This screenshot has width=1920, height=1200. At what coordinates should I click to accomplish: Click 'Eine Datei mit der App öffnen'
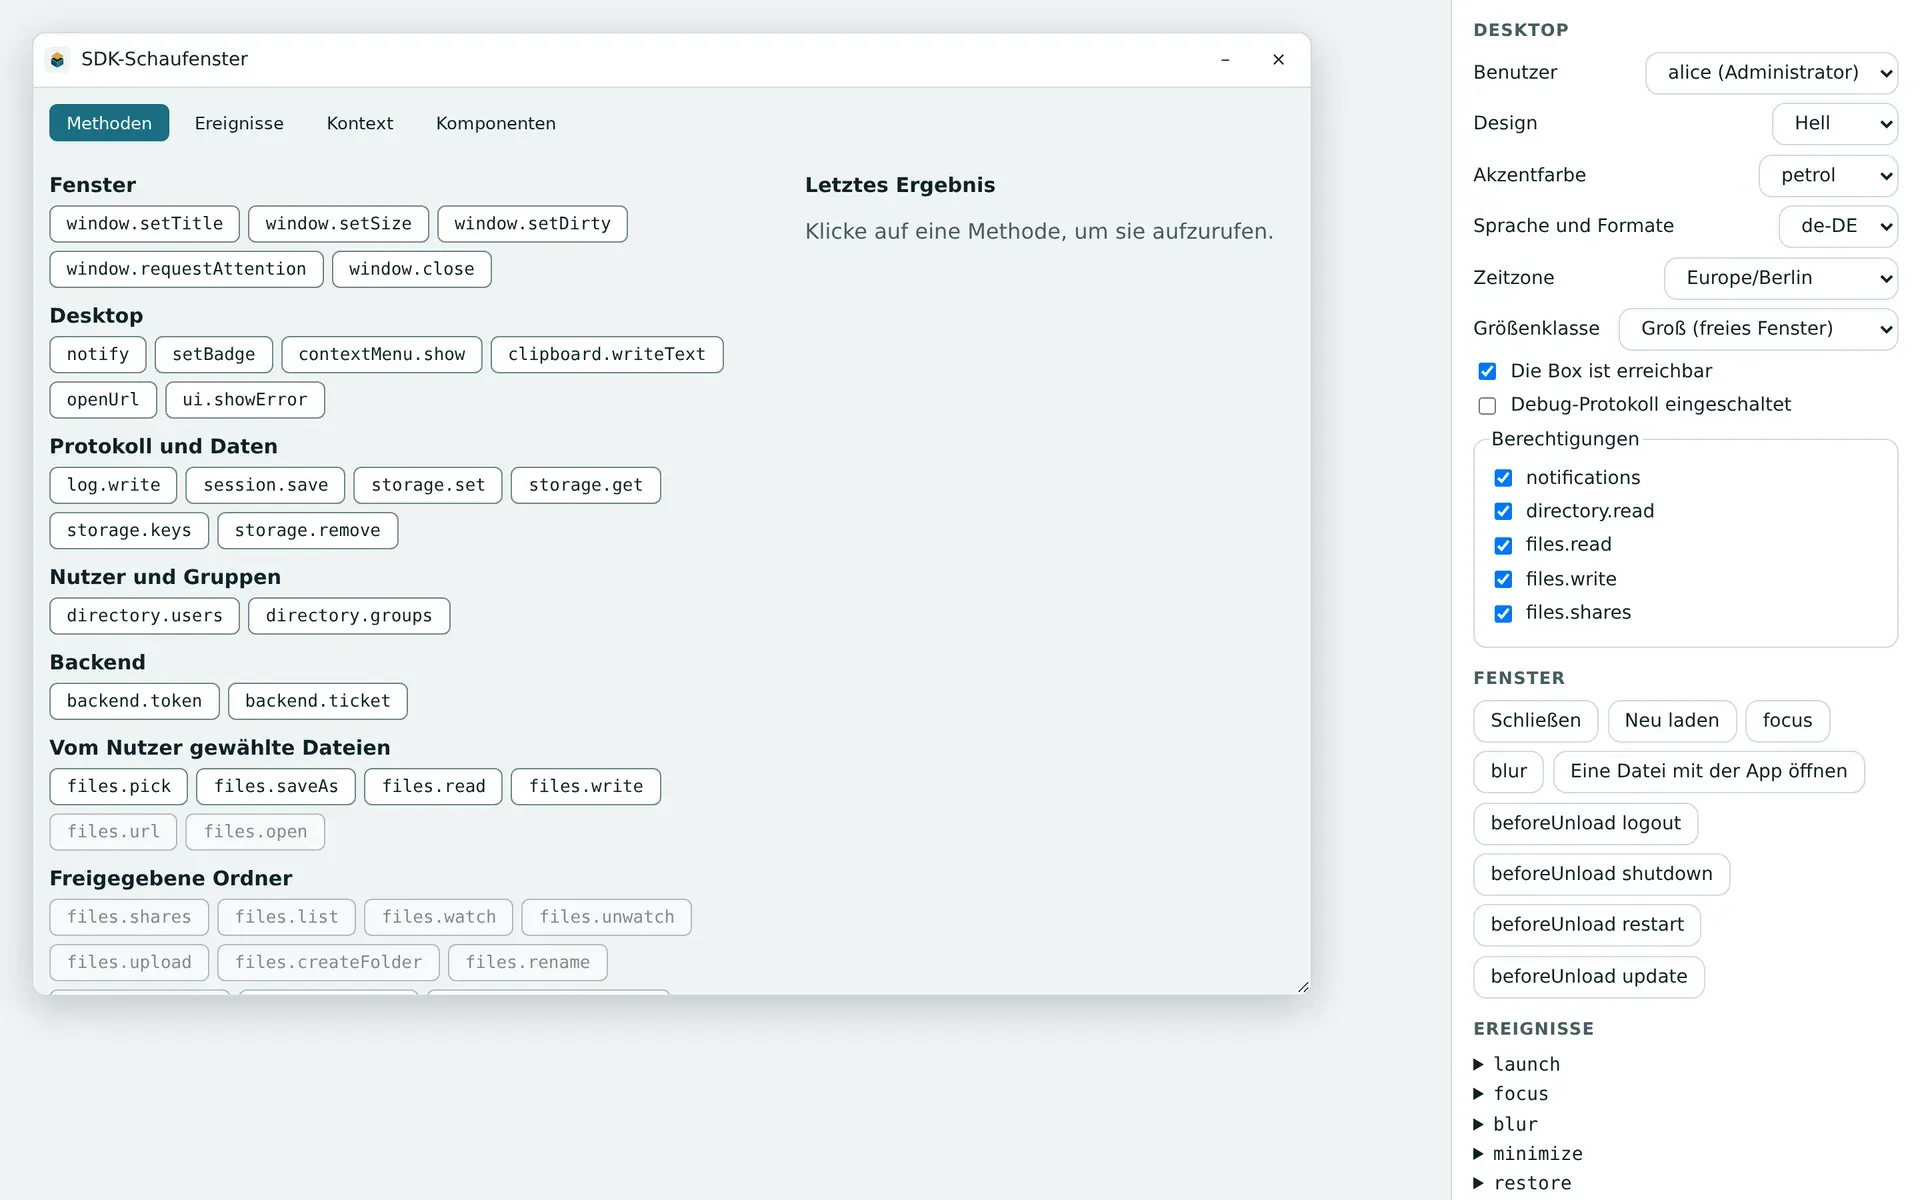(1709, 772)
